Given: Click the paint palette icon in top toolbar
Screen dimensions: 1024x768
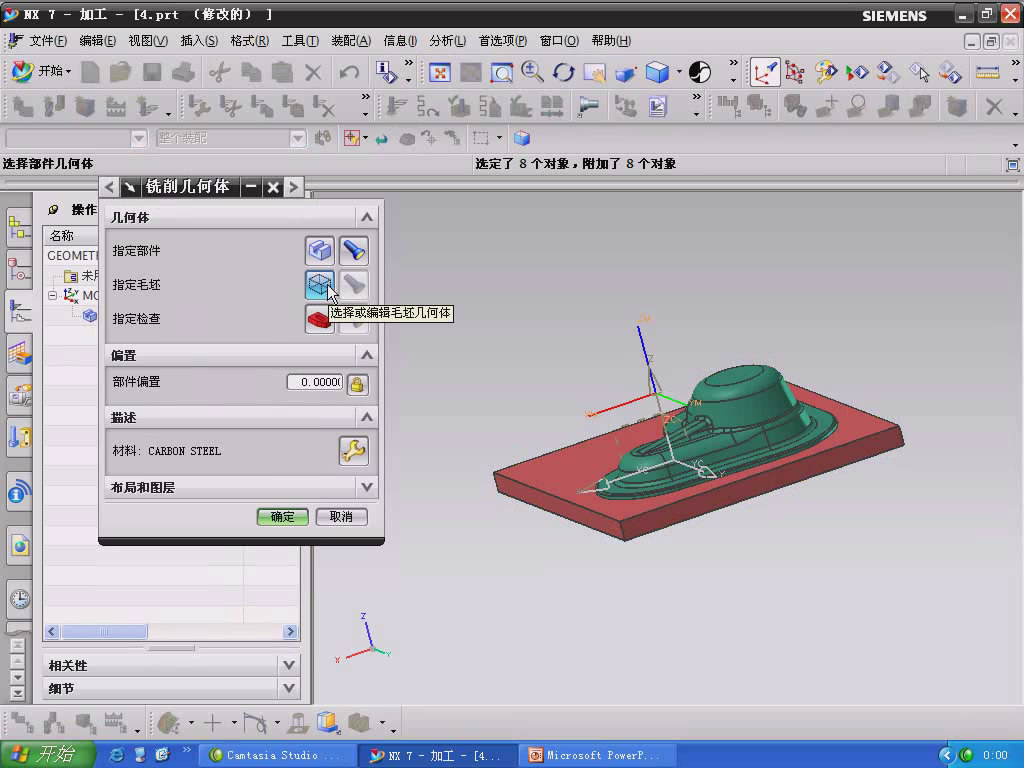Looking at the screenshot, I should point(825,72).
